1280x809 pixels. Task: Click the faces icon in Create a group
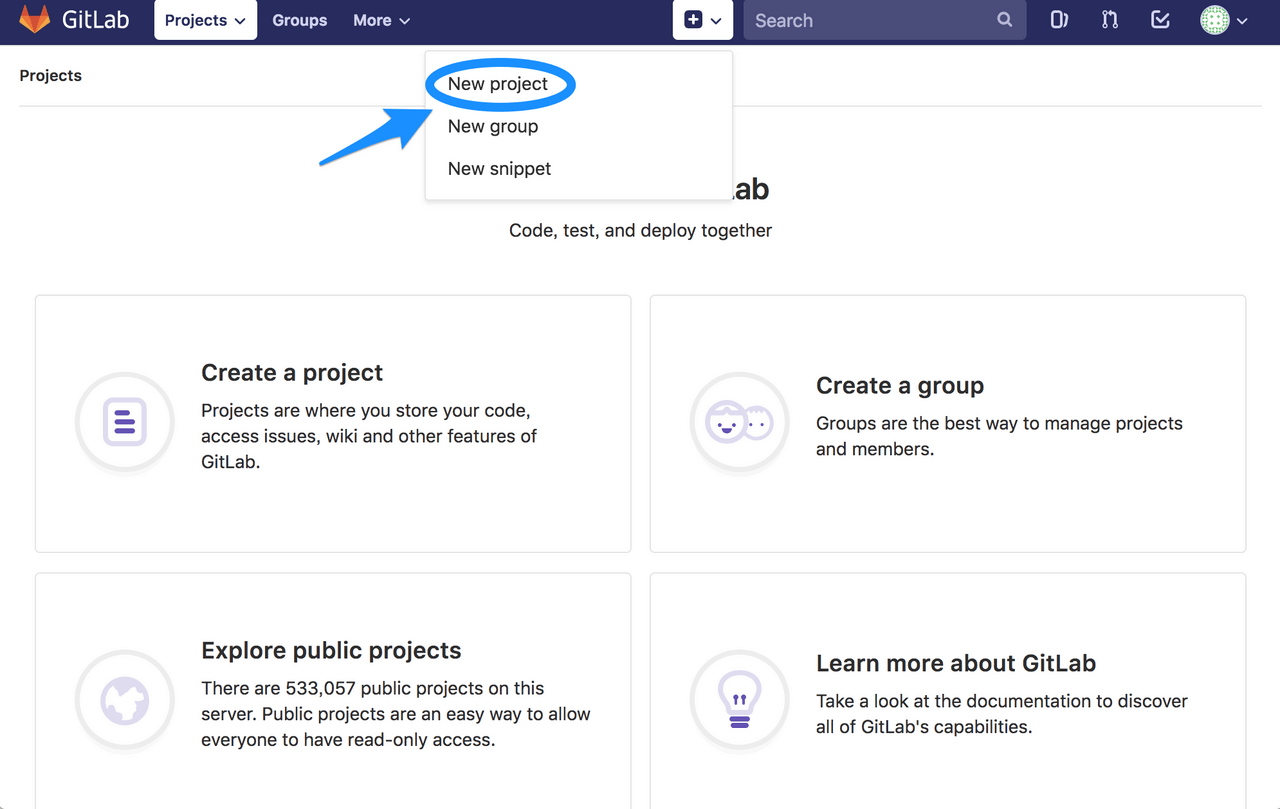tap(740, 422)
